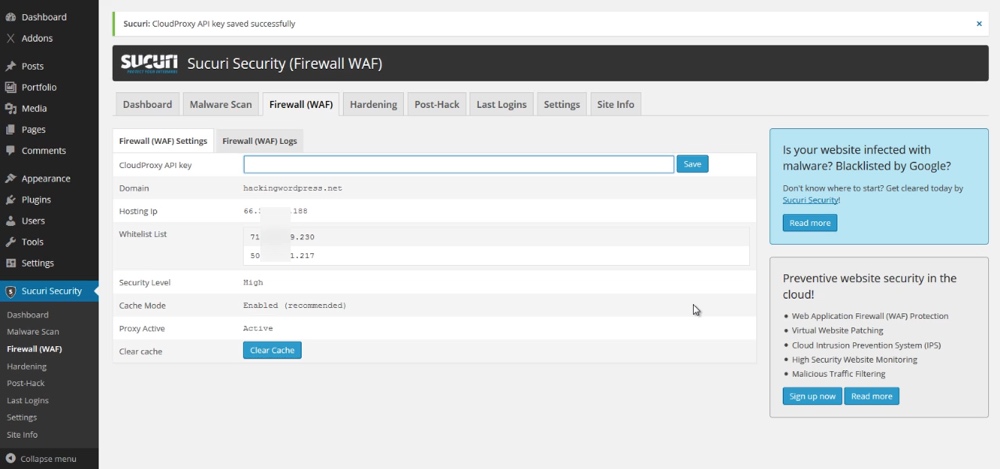Click the Appearance paintbrush icon
This screenshot has width=1000, height=469.
click(x=10, y=179)
